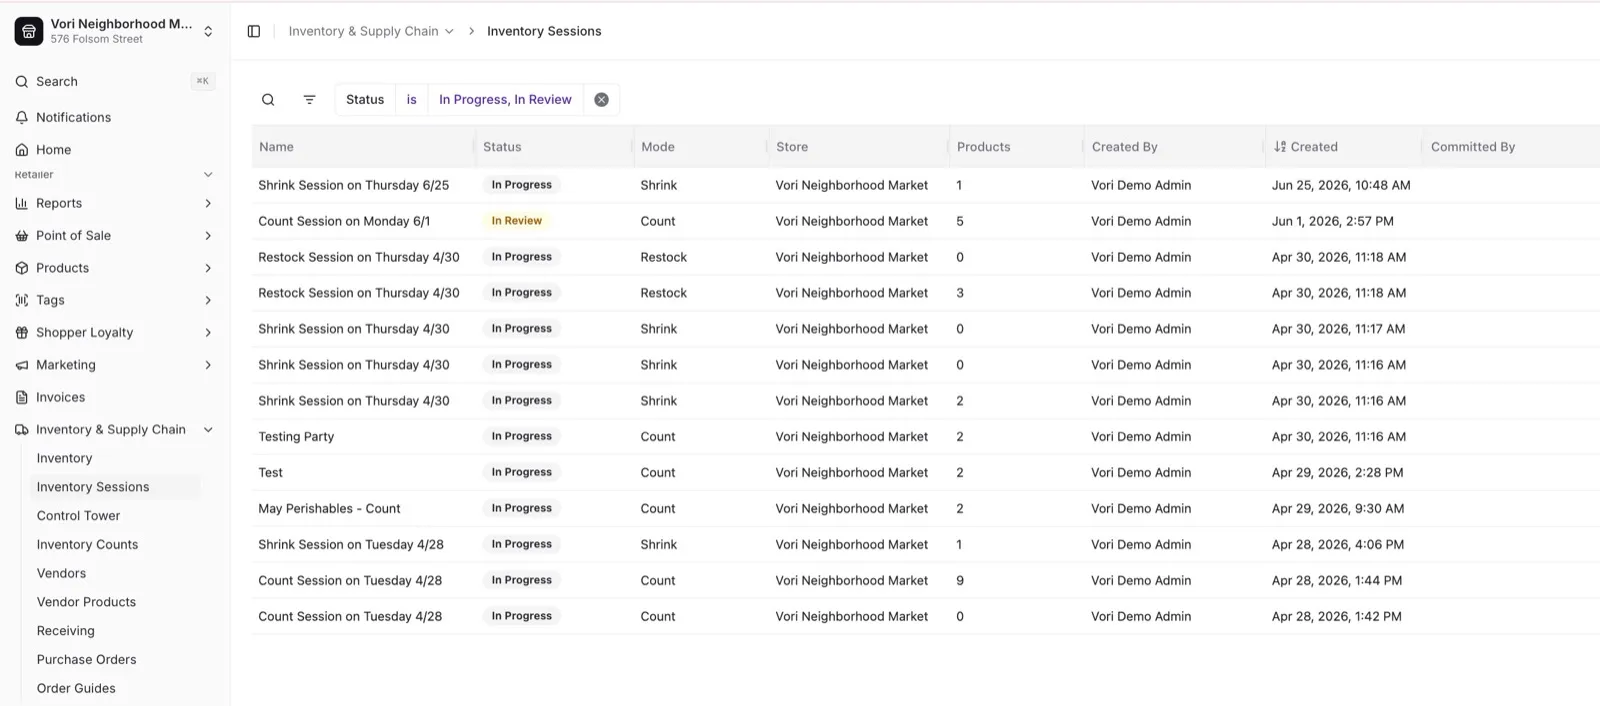1600x706 pixels.
Task: Open Inventory Counts page
Action: click(87, 544)
